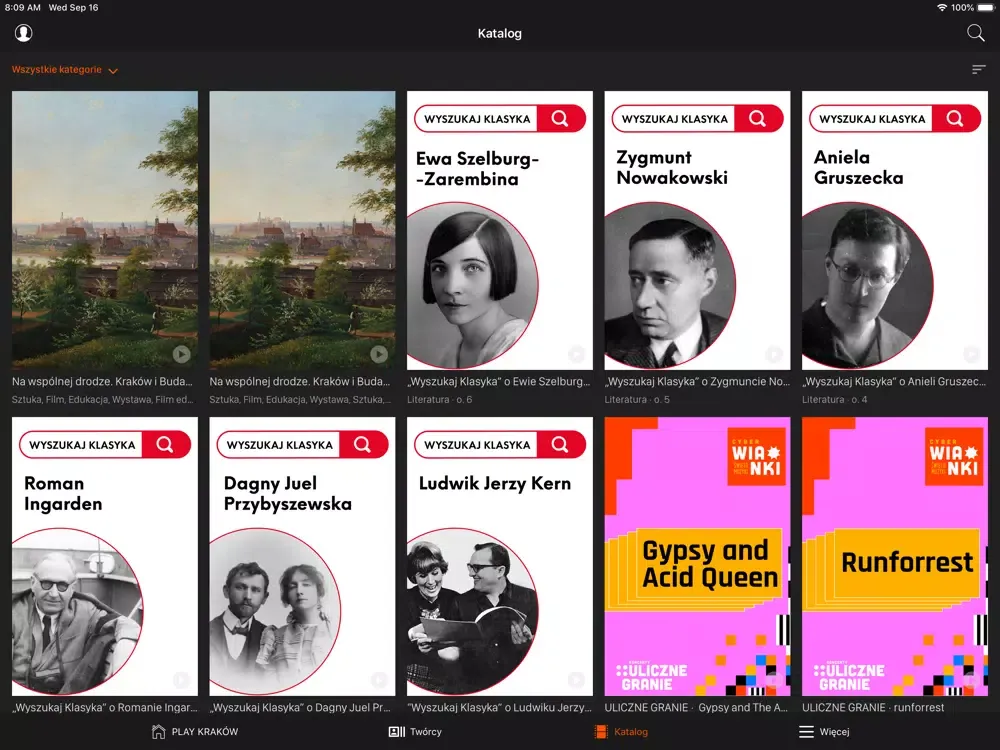Play first Na wspólnej drodze painting video

(x=181, y=354)
